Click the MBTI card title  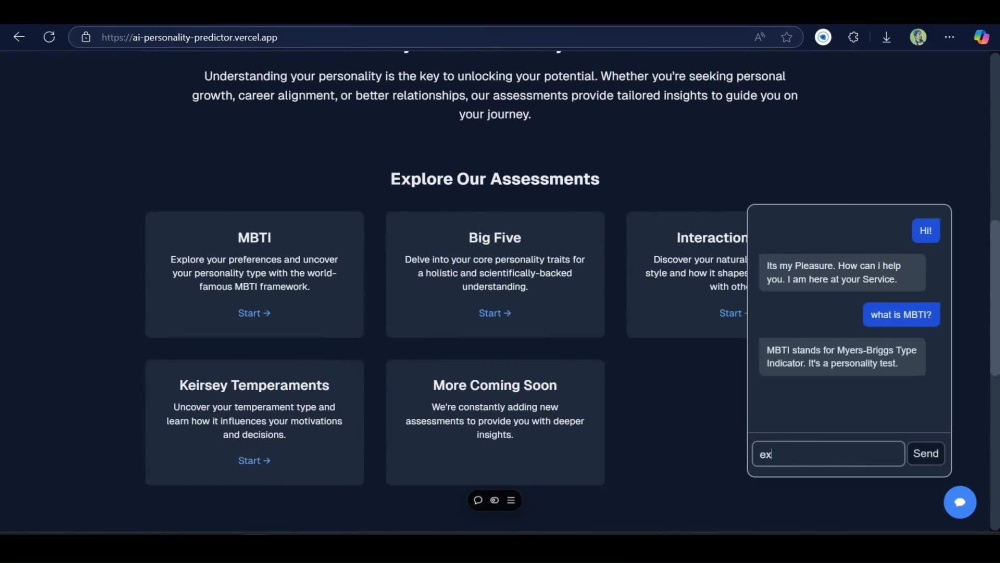click(x=254, y=237)
